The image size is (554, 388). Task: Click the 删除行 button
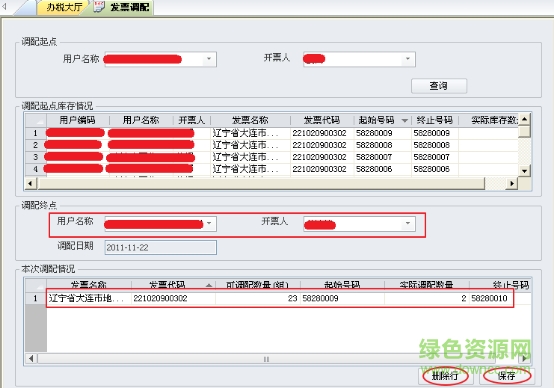pyautogui.click(x=445, y=376)
